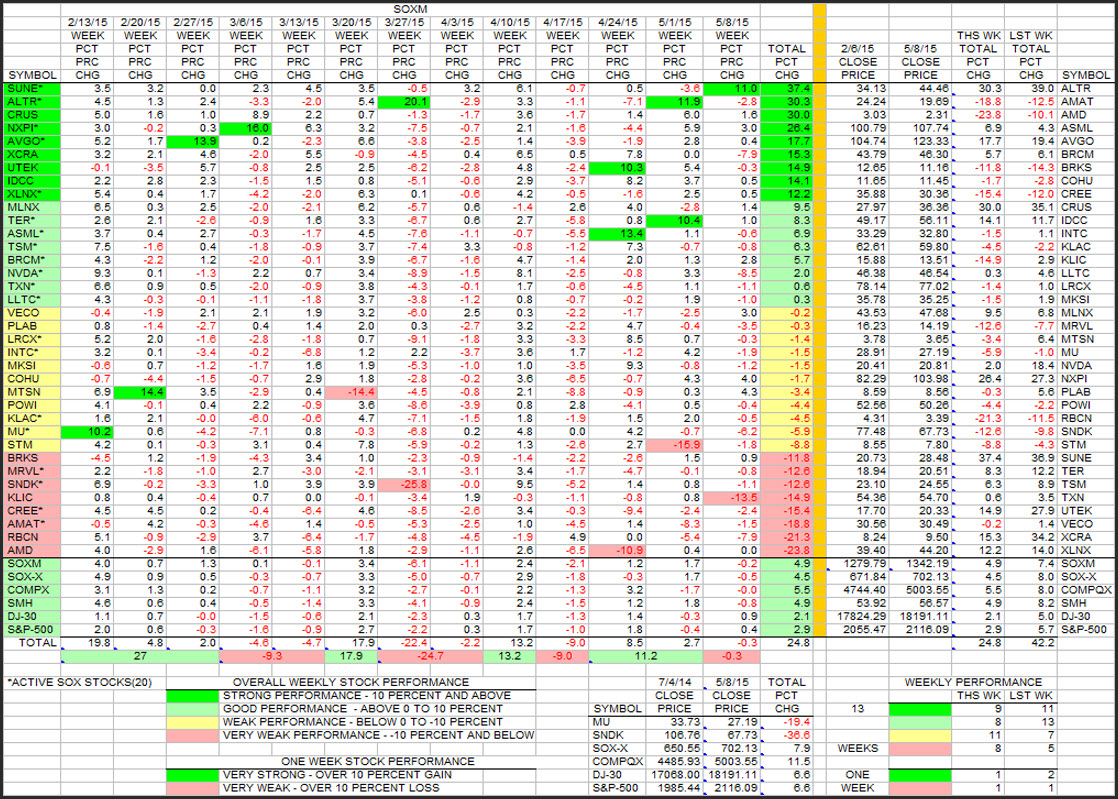Screen dimensions: 1118x799
Task: Click the 2055.47 S&P-500 close price
Action: click(864, 629)
